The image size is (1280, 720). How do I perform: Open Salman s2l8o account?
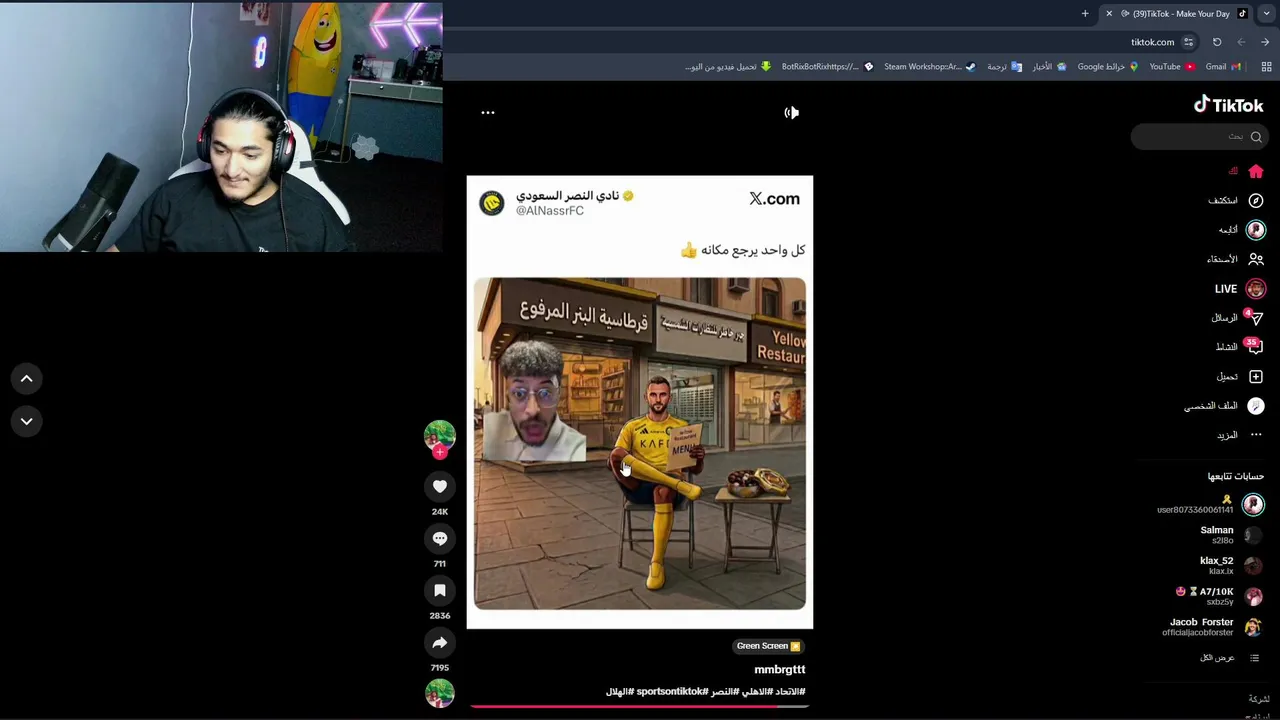[x=1230, y=535]
